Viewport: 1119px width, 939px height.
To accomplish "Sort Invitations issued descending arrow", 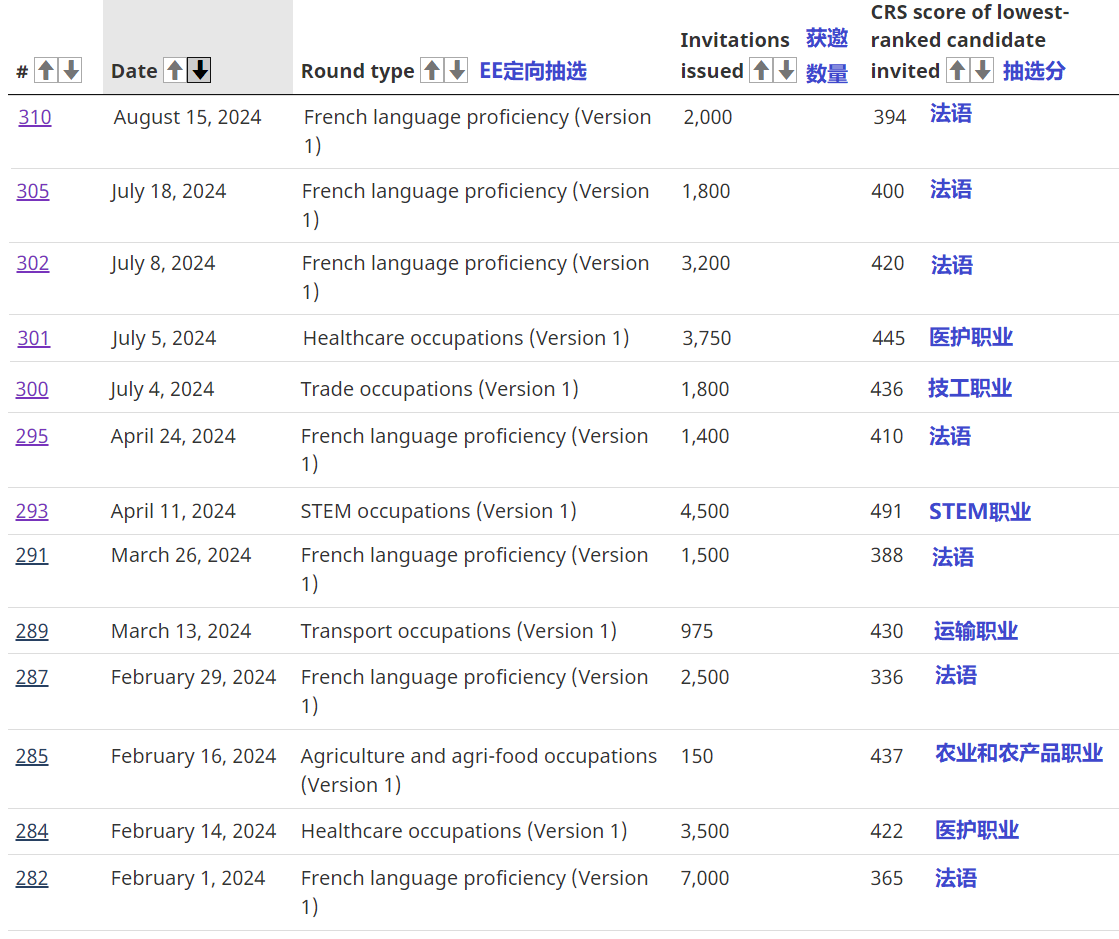I will (x=786, y=70).
